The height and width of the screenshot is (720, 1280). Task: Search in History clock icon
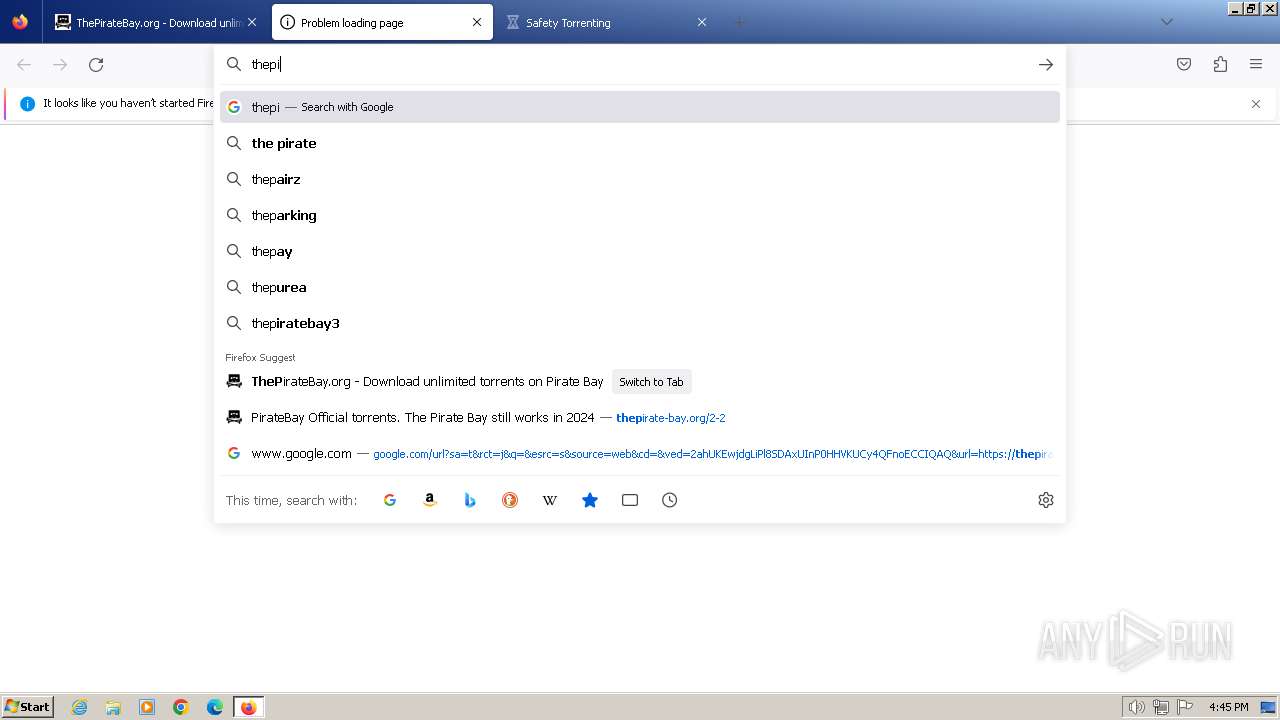click(x=670, y=500)
